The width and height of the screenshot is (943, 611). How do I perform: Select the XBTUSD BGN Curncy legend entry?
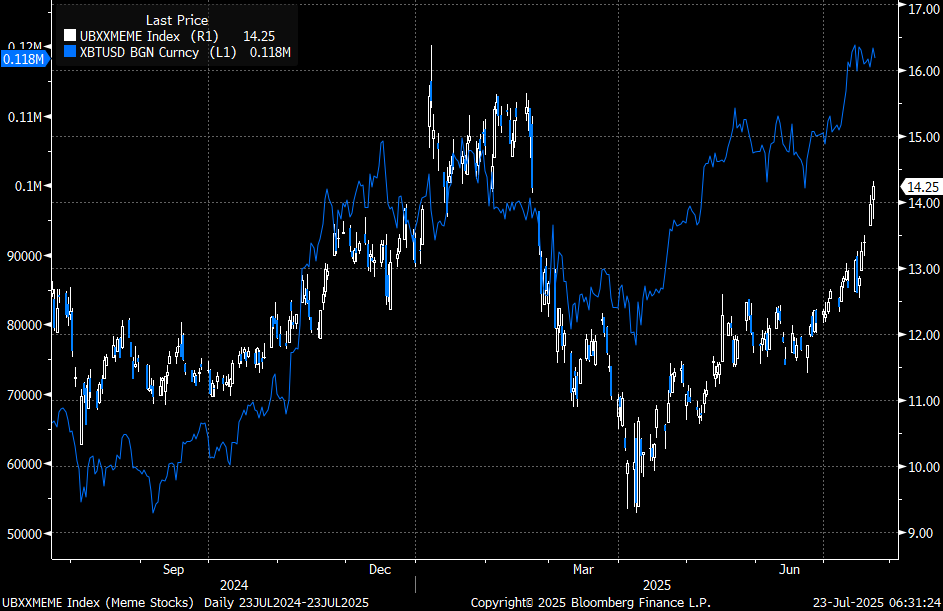(177, 52)
